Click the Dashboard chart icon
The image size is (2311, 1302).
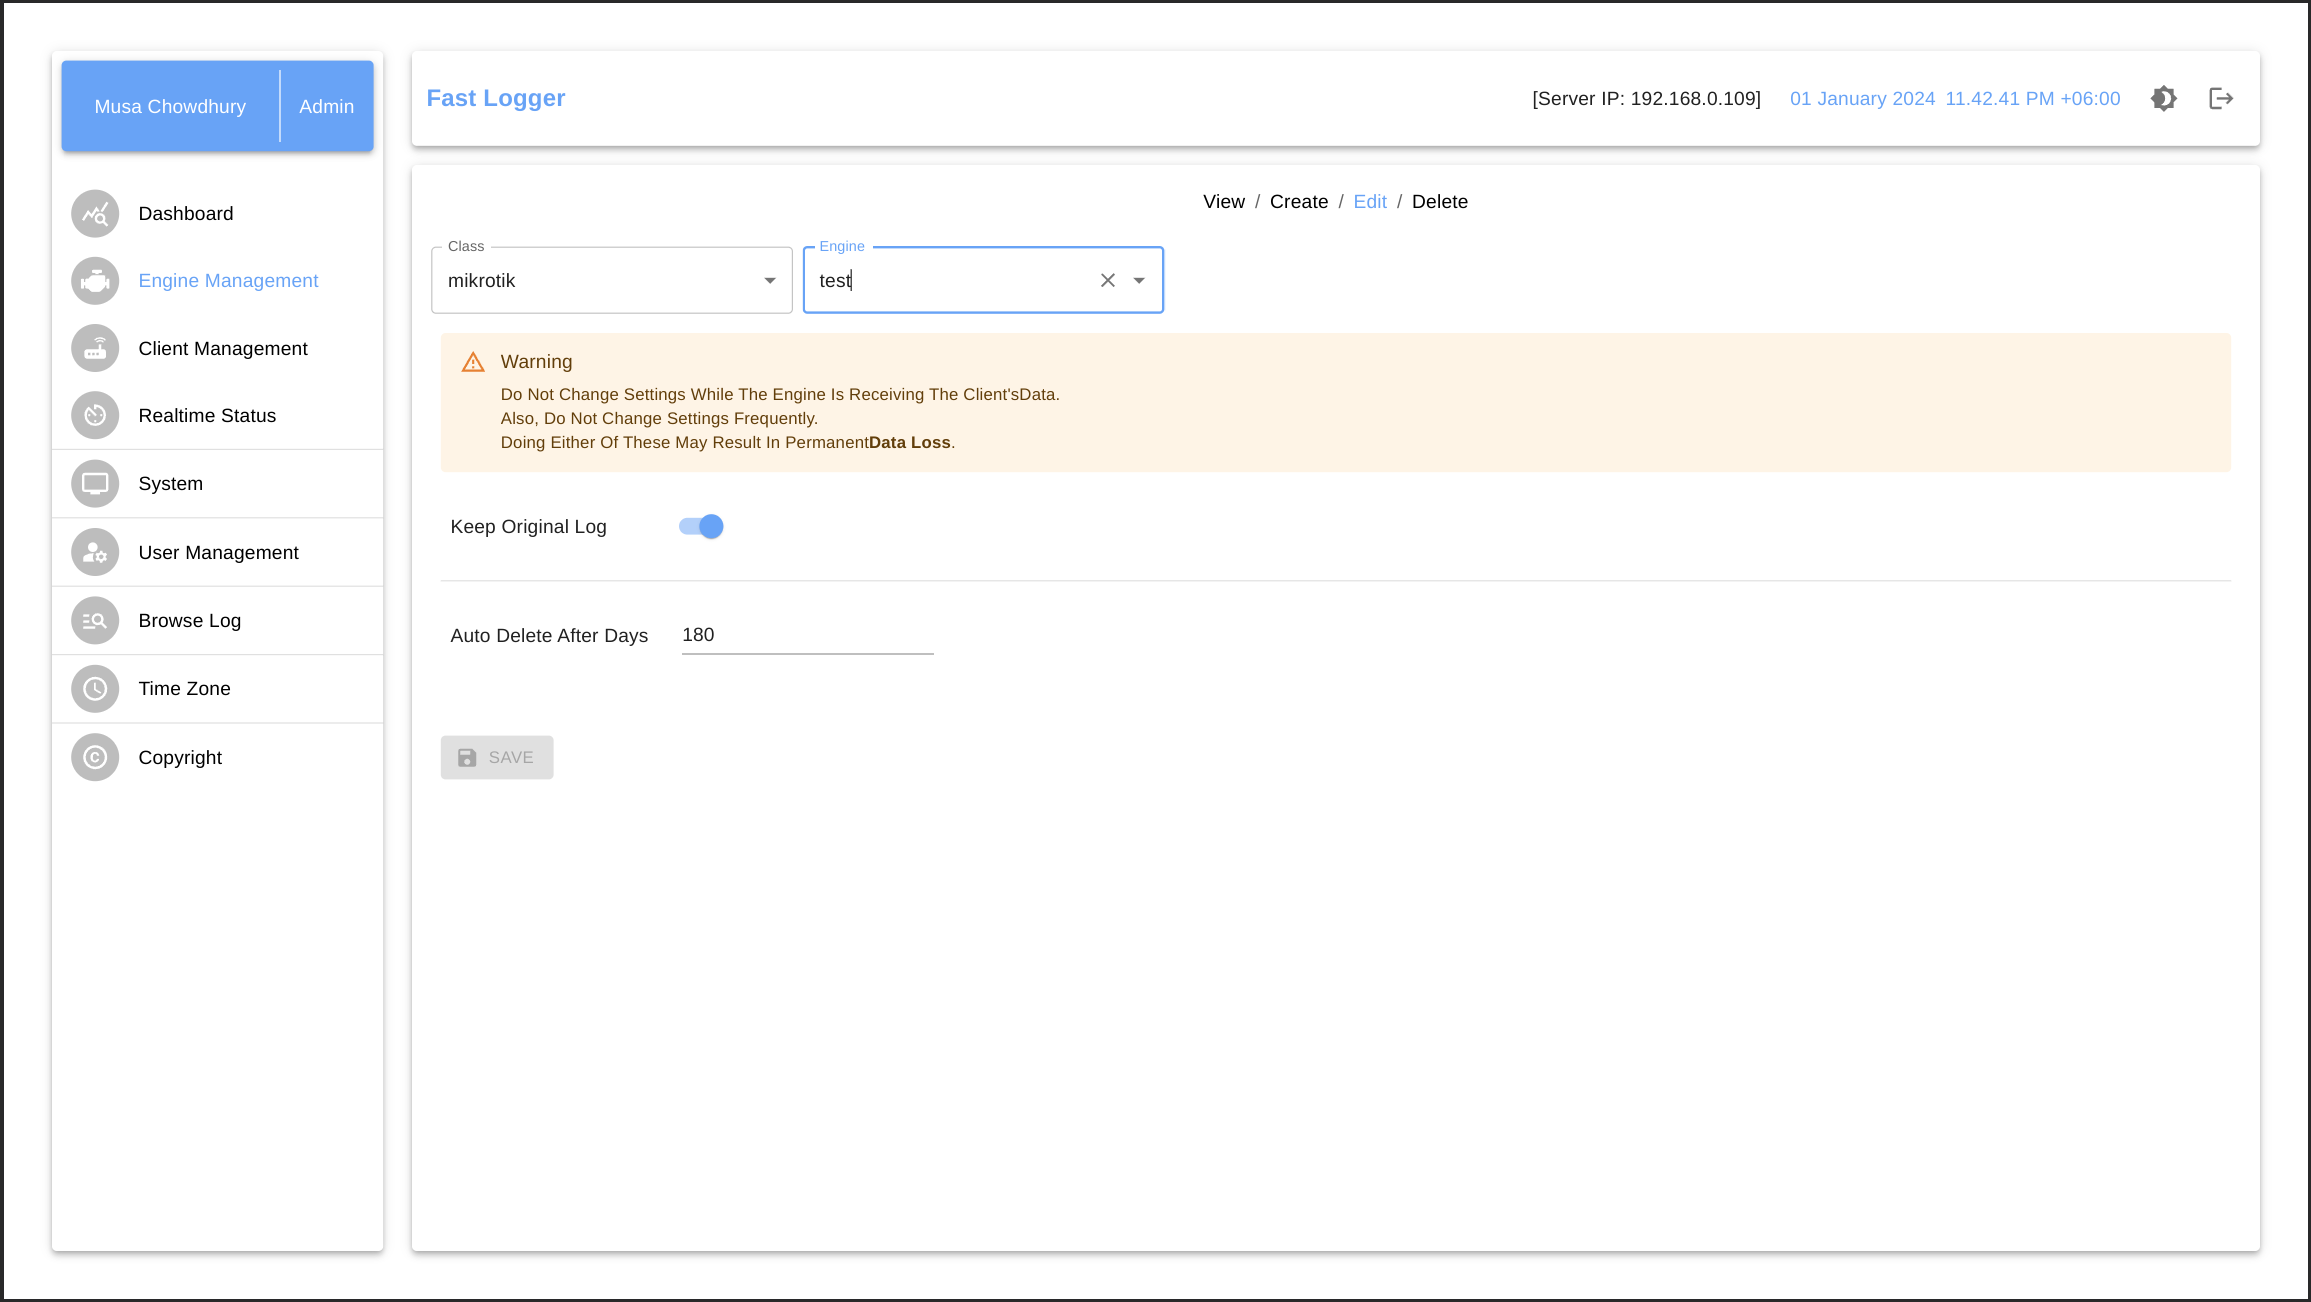[95, 214]
